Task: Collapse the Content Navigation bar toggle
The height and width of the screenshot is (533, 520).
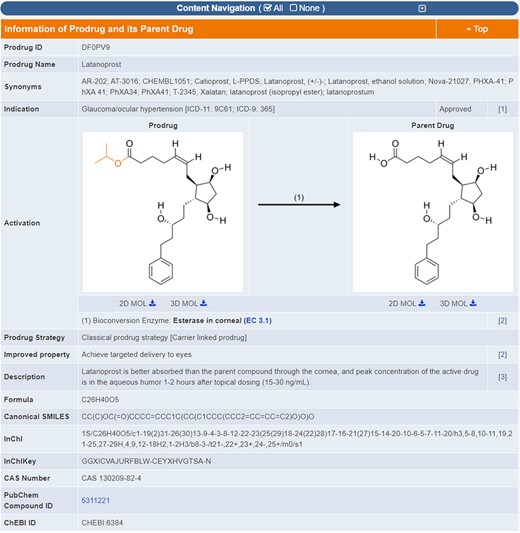Action: tap(422, 8)
